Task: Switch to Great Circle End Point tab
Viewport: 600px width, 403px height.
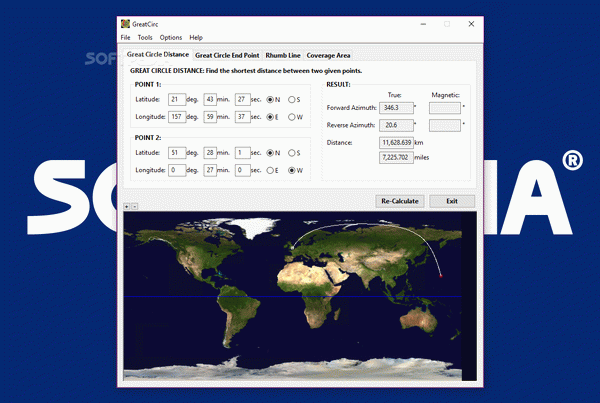Action: coord(225,55)
